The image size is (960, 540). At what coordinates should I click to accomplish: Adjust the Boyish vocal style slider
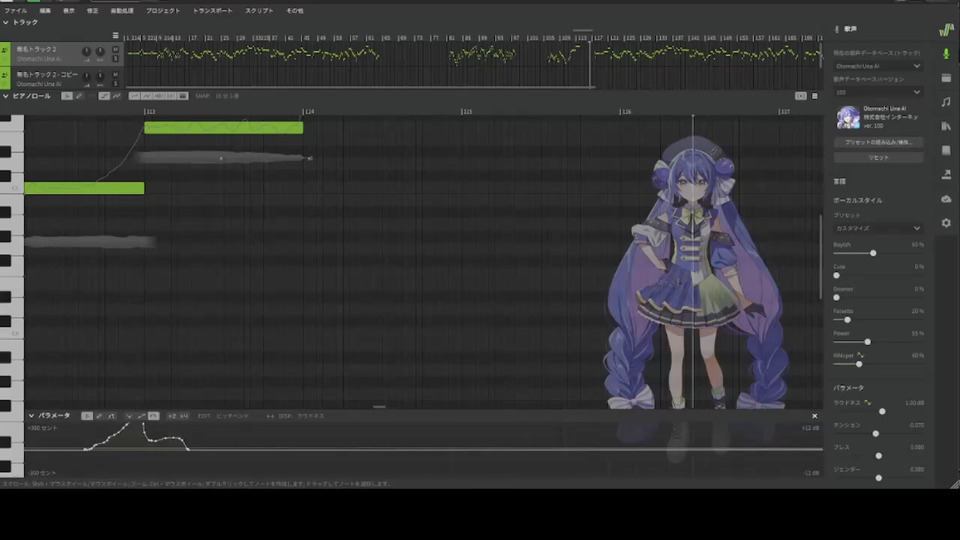[x=873, y=253]
